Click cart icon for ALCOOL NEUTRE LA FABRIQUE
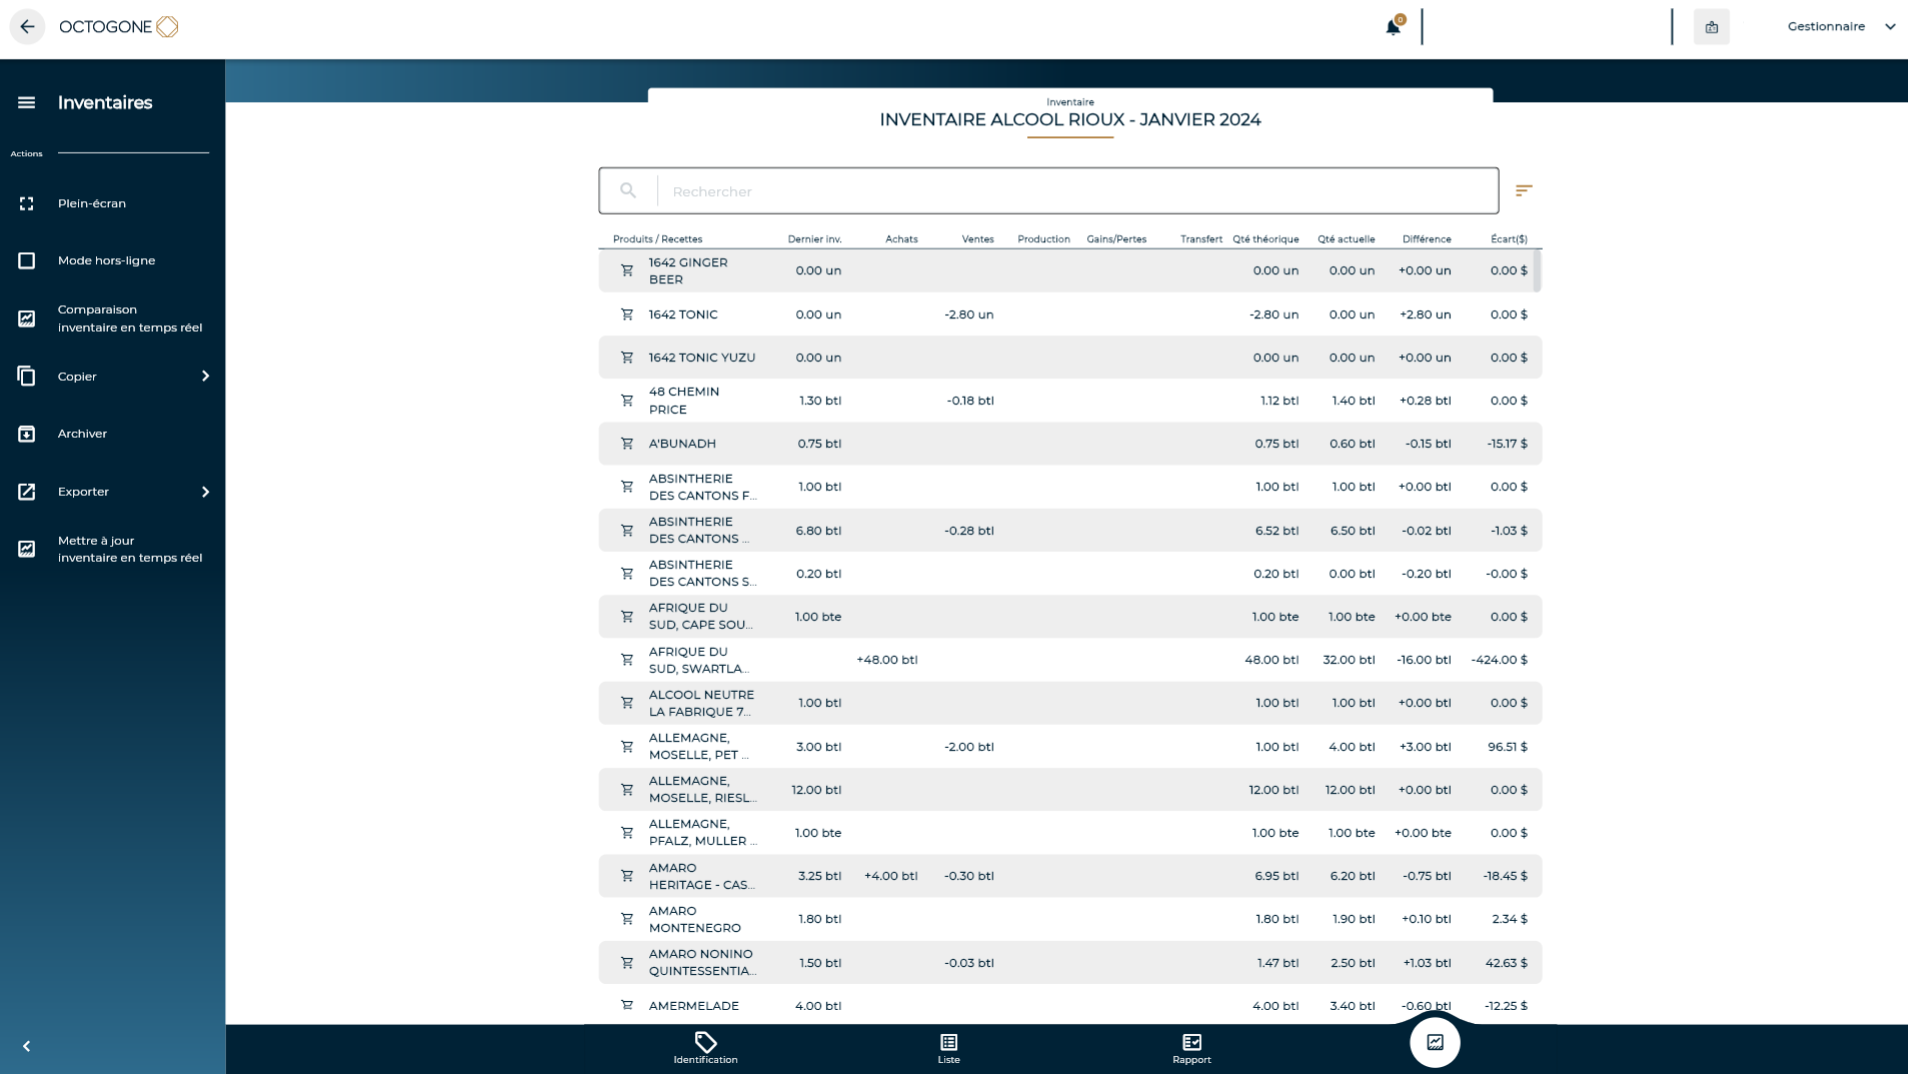Screen dimensions: 1908x1074 627,702
